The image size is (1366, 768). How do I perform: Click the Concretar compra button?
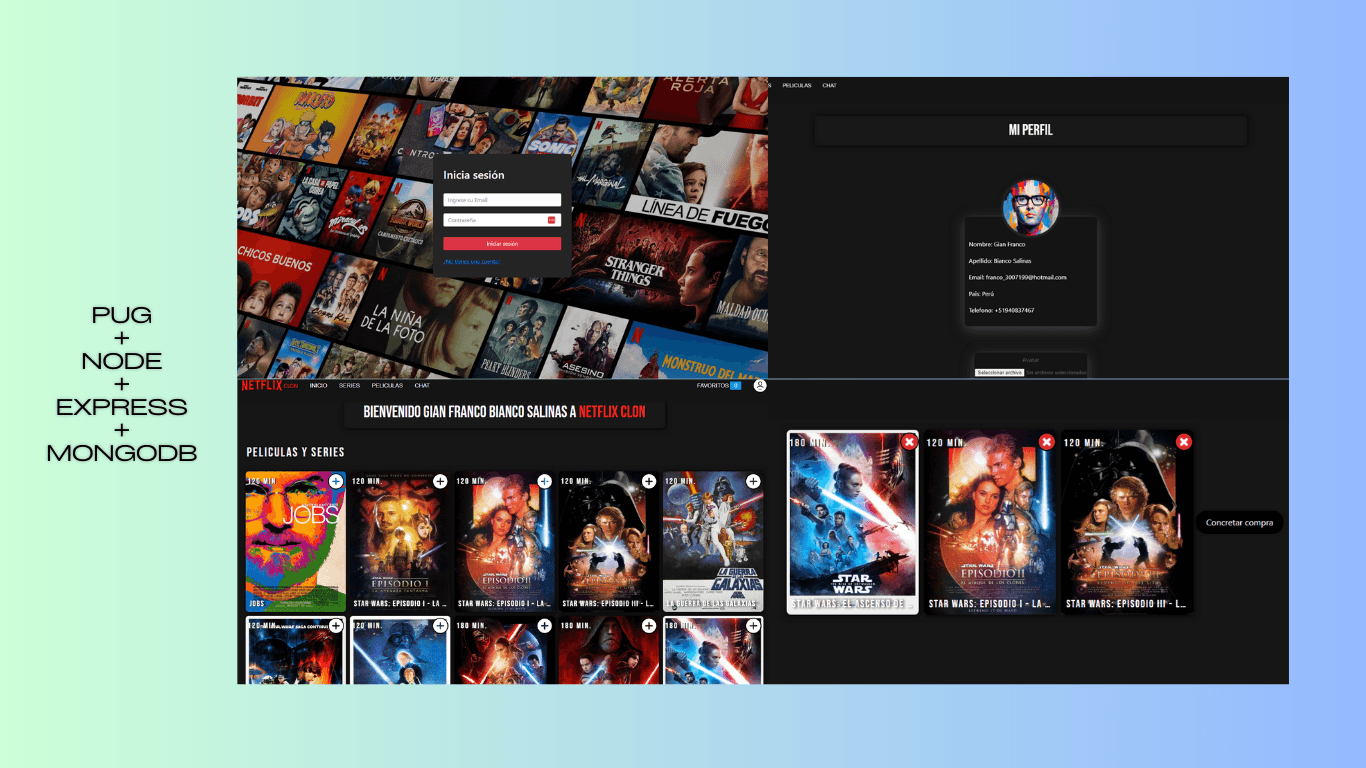pyautogui.click(x=1238, y=523)
